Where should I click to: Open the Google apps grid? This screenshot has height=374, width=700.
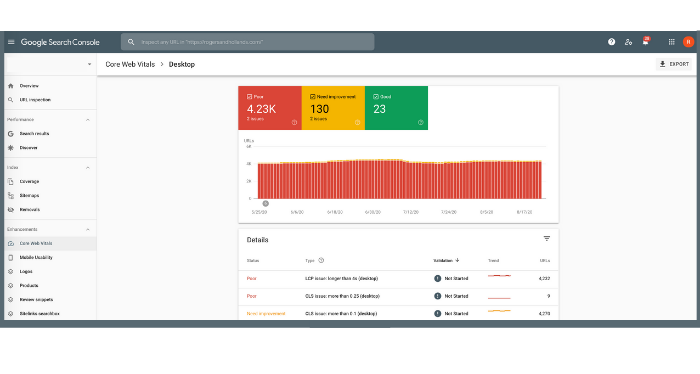(x=671, y=42)
